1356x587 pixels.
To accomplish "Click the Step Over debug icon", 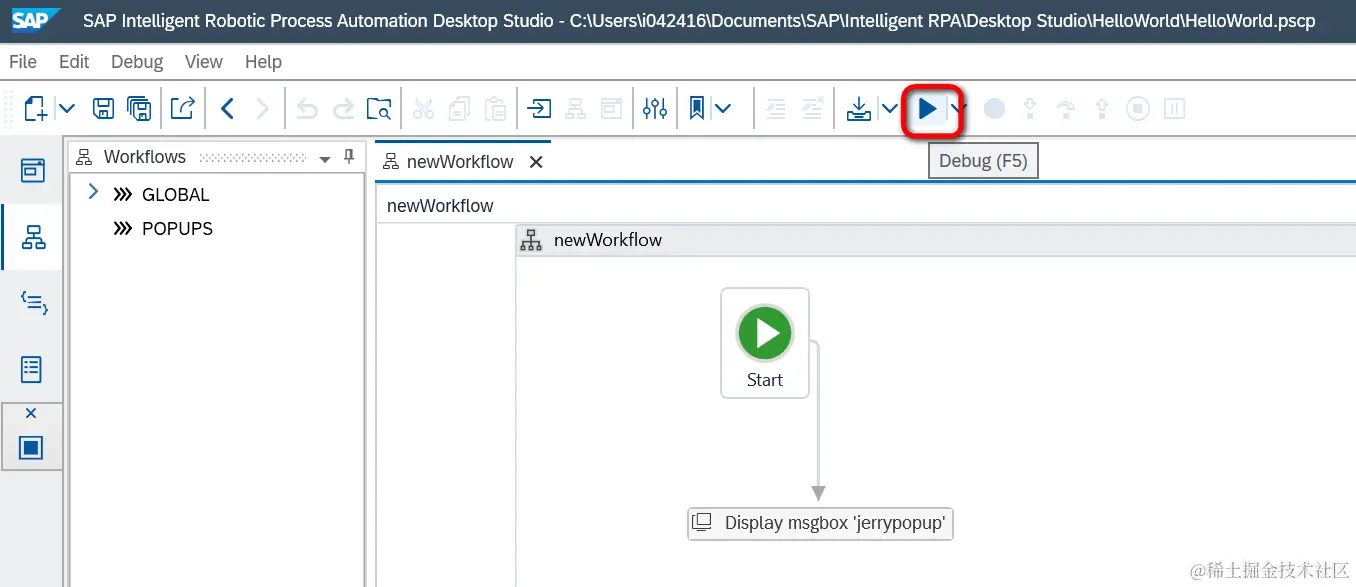I will [1066, 108].
